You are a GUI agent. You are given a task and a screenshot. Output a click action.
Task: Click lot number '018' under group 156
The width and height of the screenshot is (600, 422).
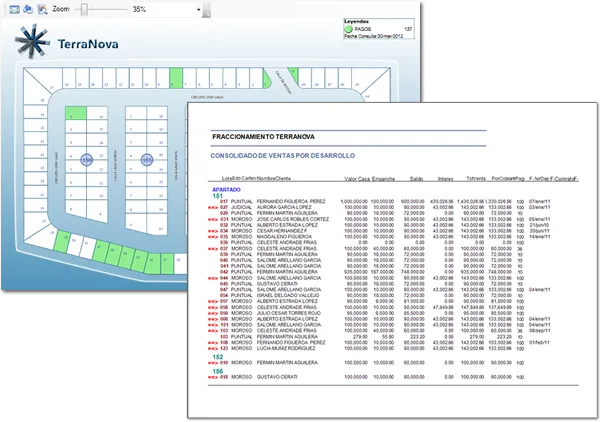click(224, 377)
